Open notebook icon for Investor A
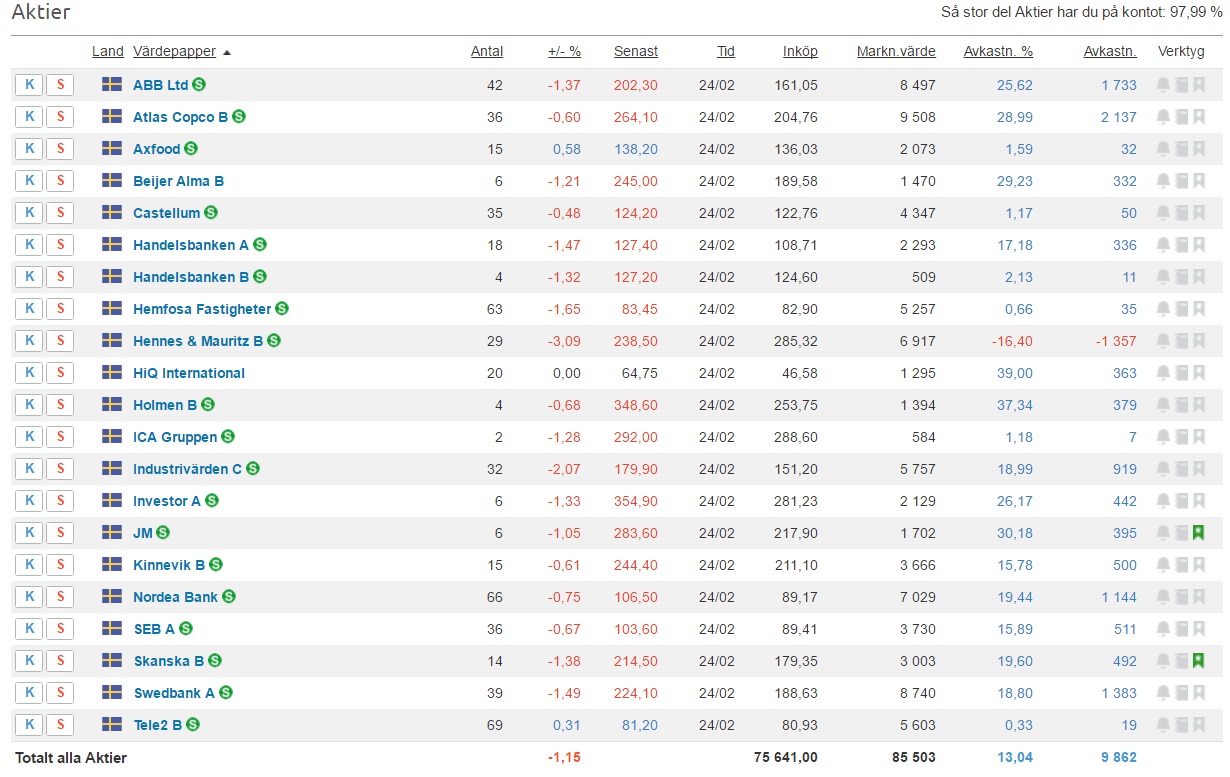1230x777 pixels. [x=1181, y=501]
